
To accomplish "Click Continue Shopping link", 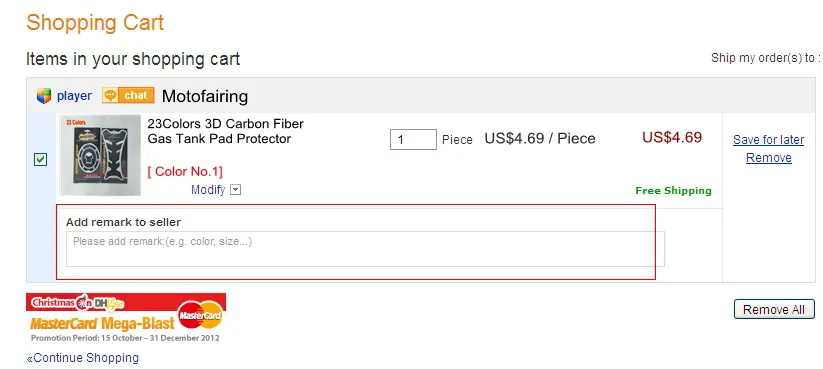I will (83, 358).
